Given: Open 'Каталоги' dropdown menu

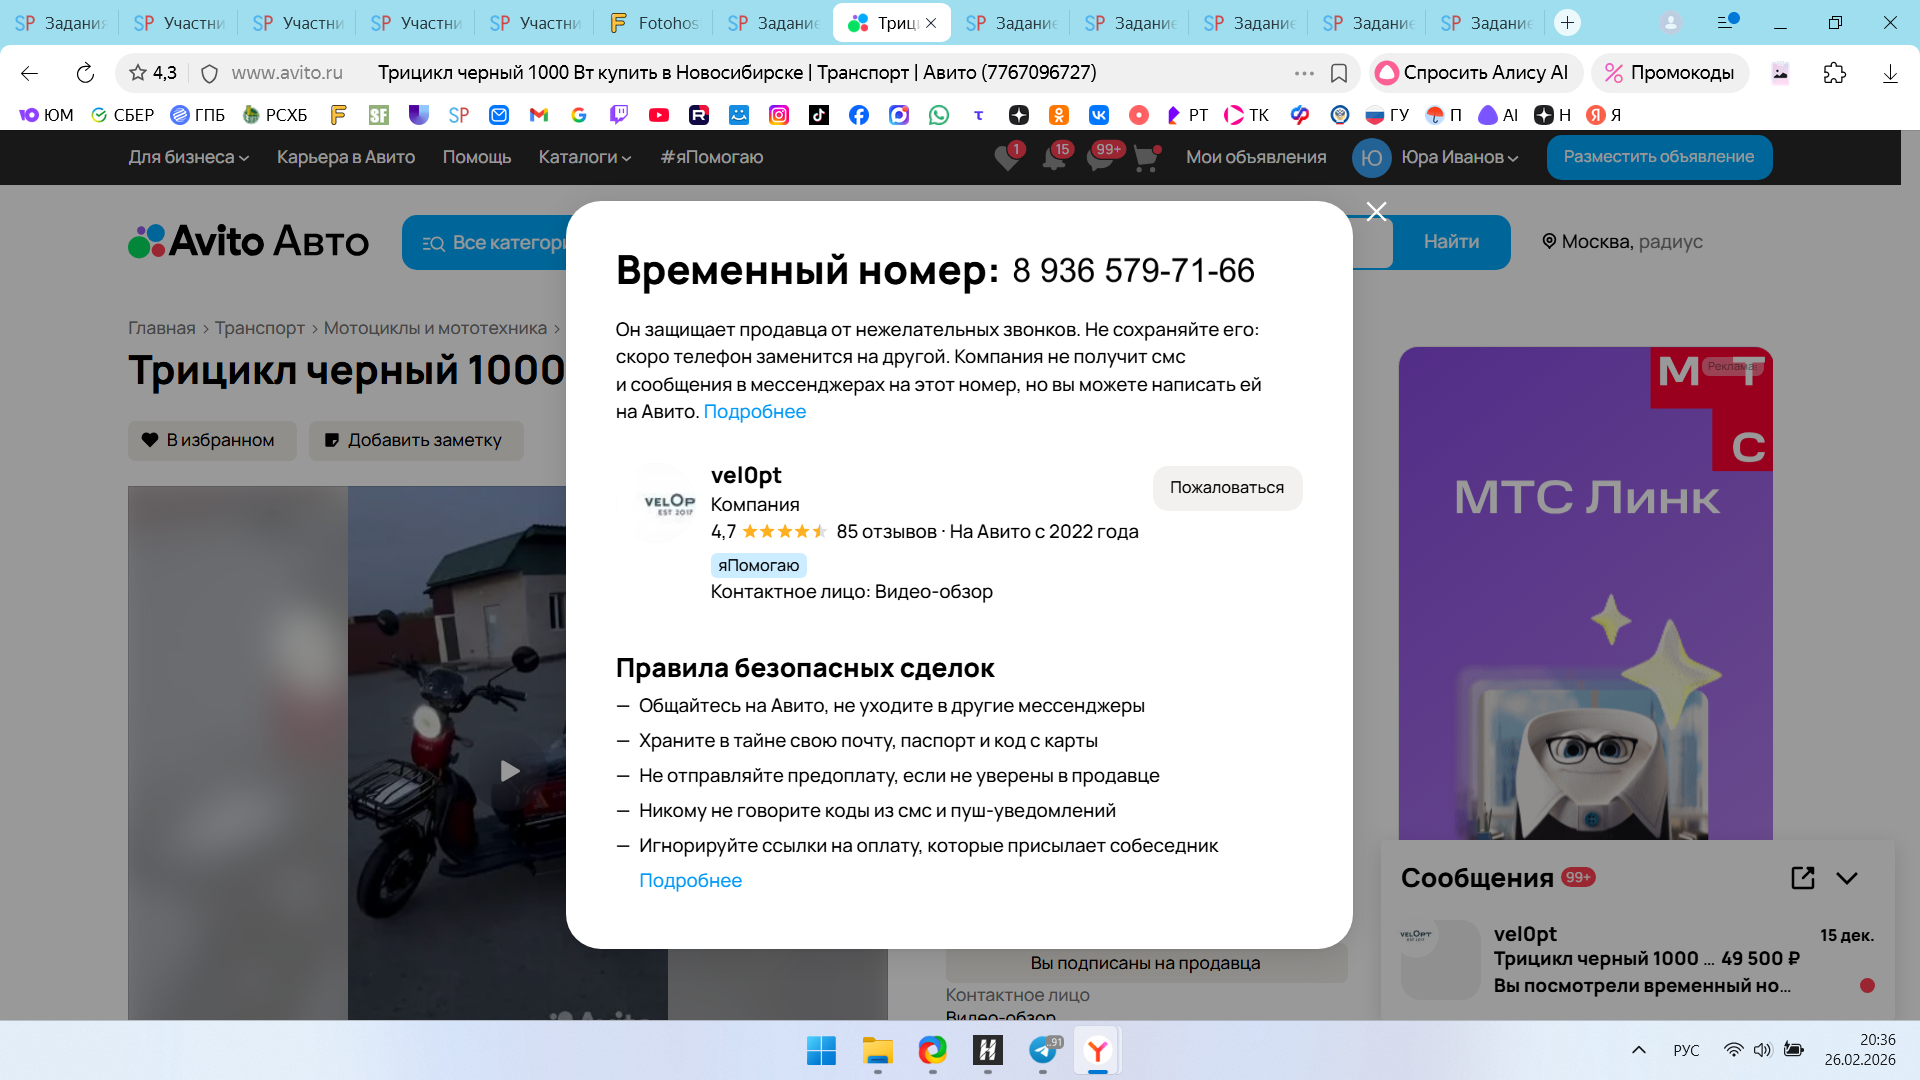Looking at the screenshot, I should [x=584, y=157].
